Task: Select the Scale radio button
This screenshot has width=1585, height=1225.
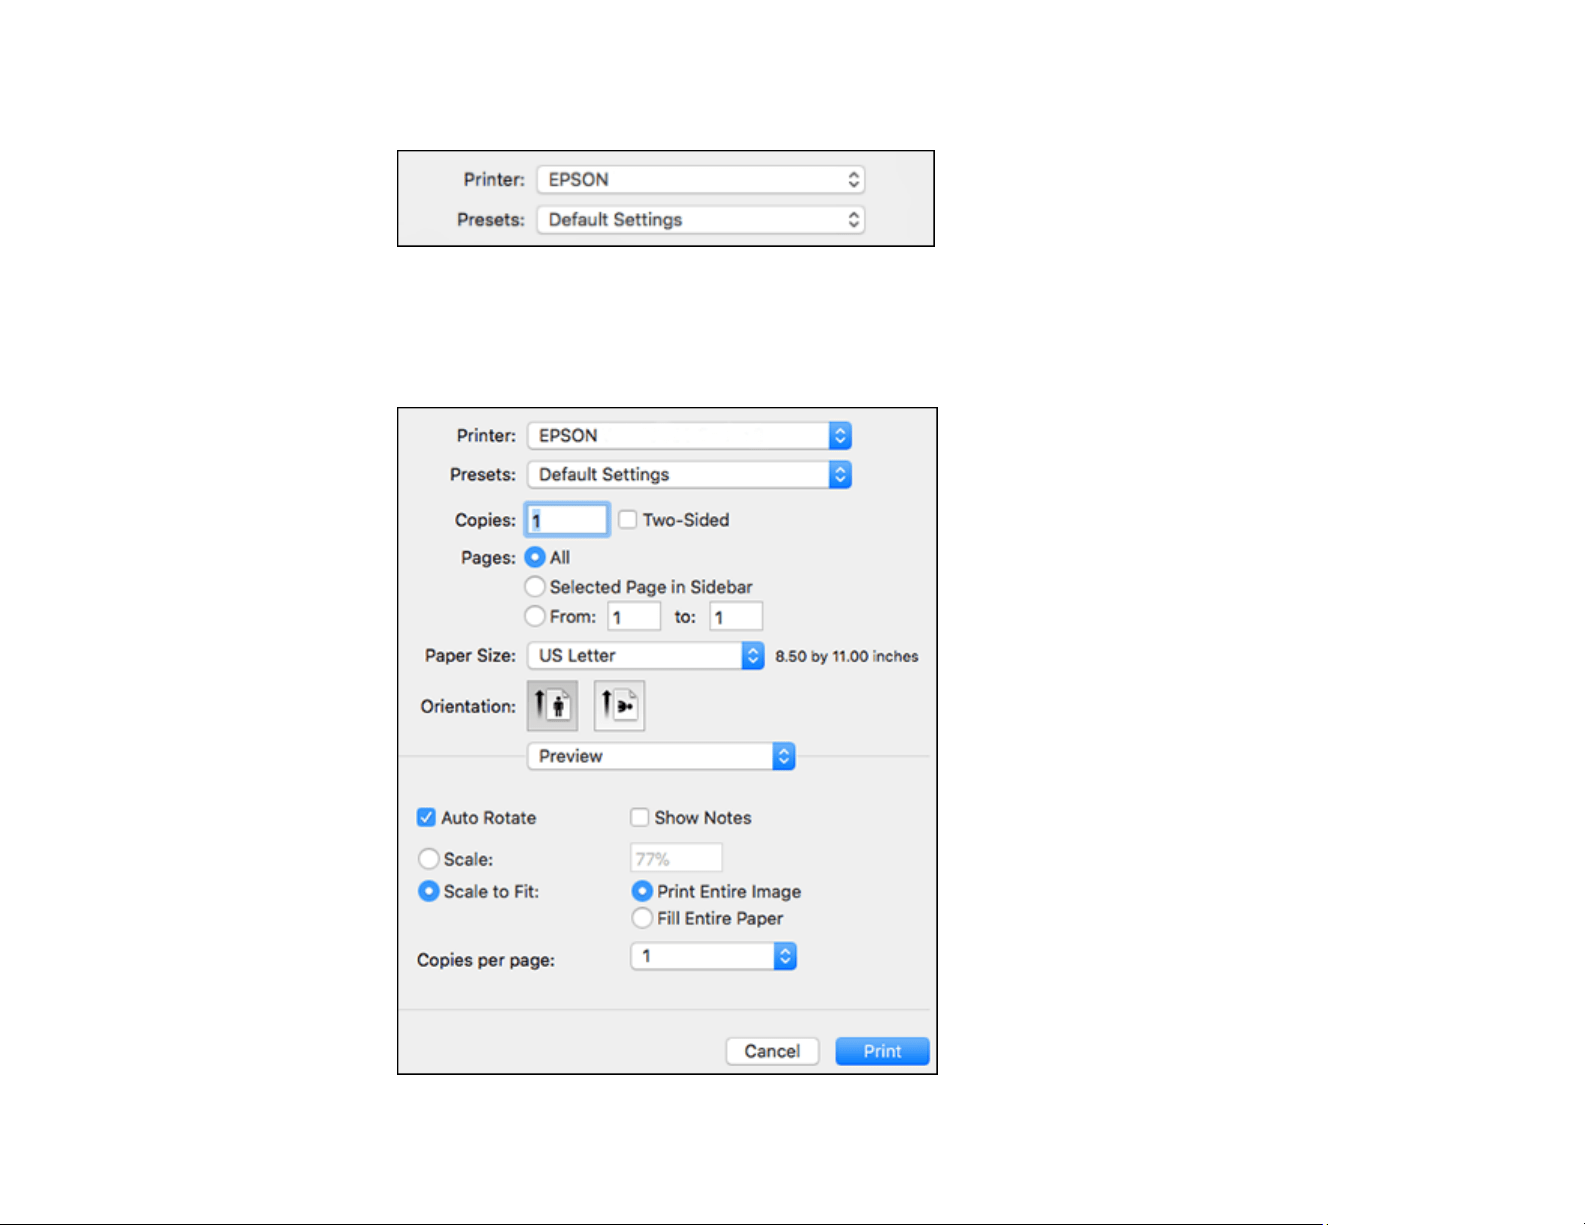Action: coord(429,859)
